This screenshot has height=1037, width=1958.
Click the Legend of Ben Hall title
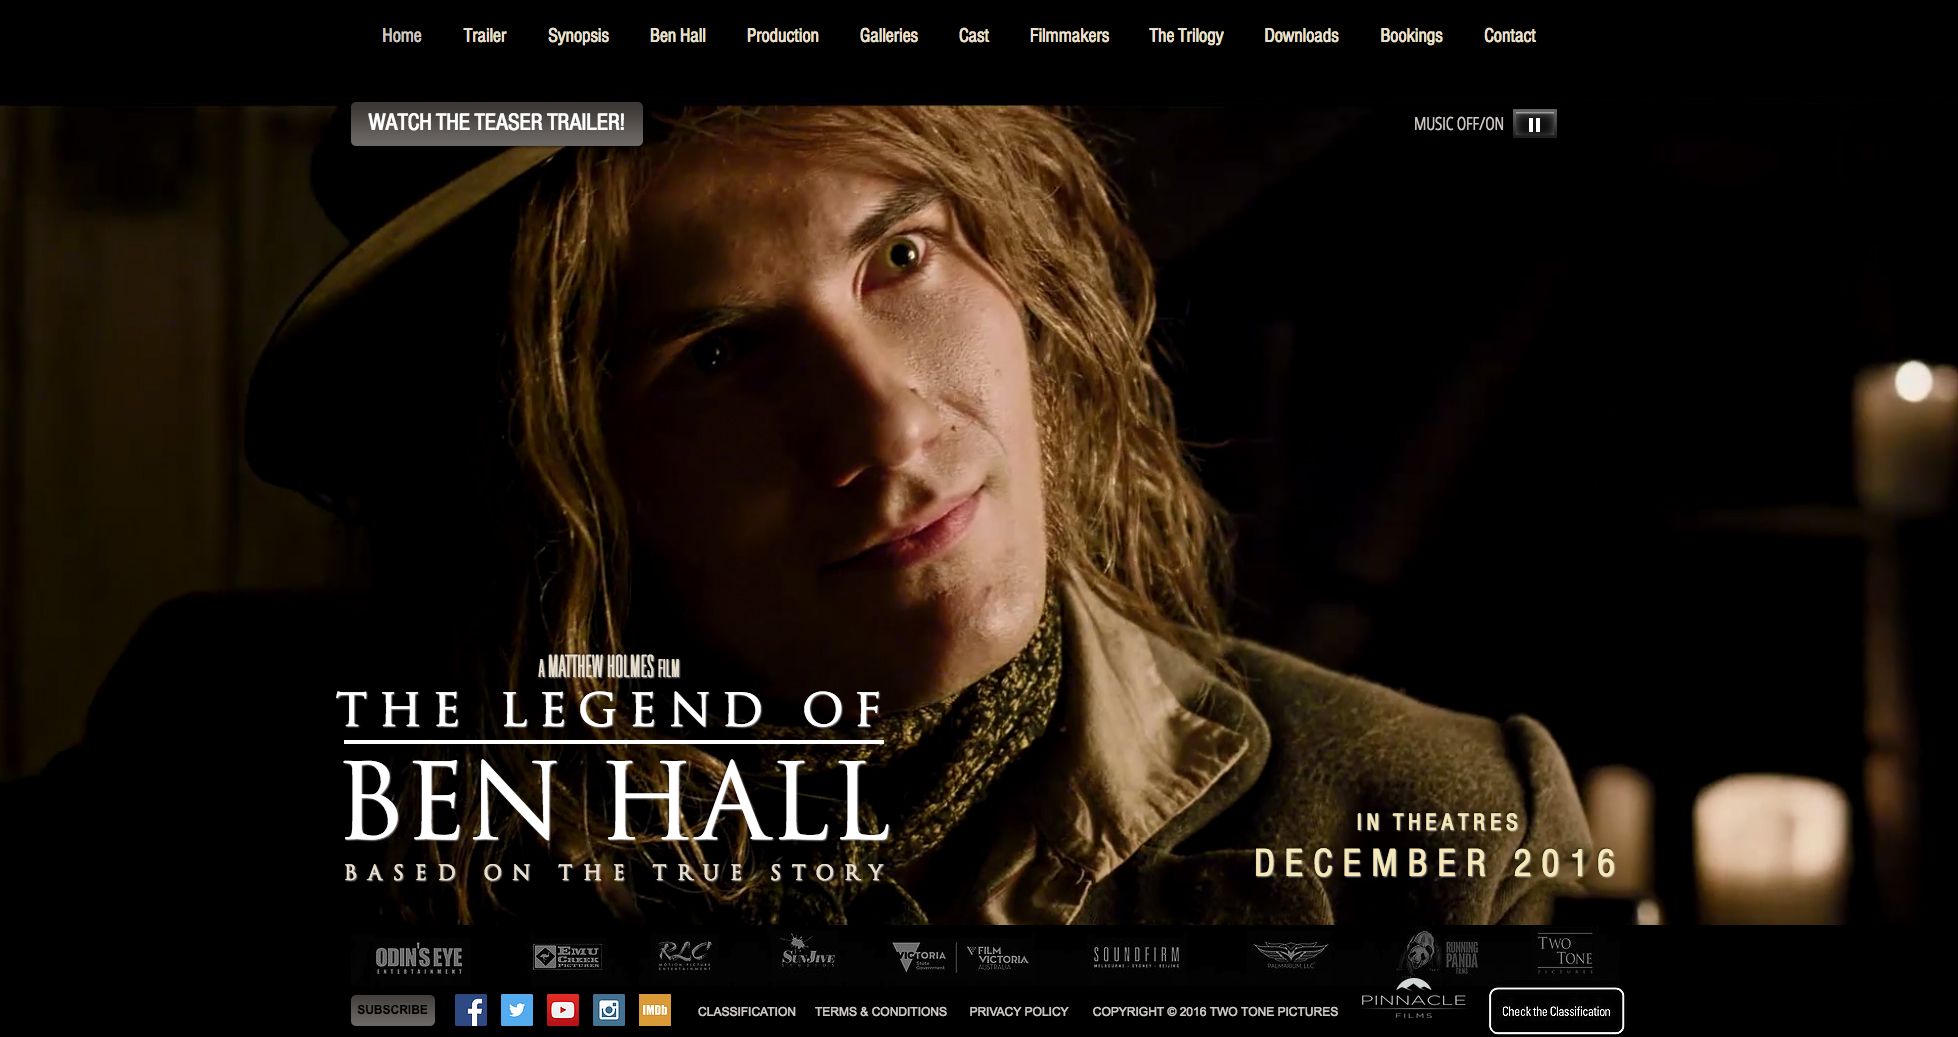pos(613,765)
